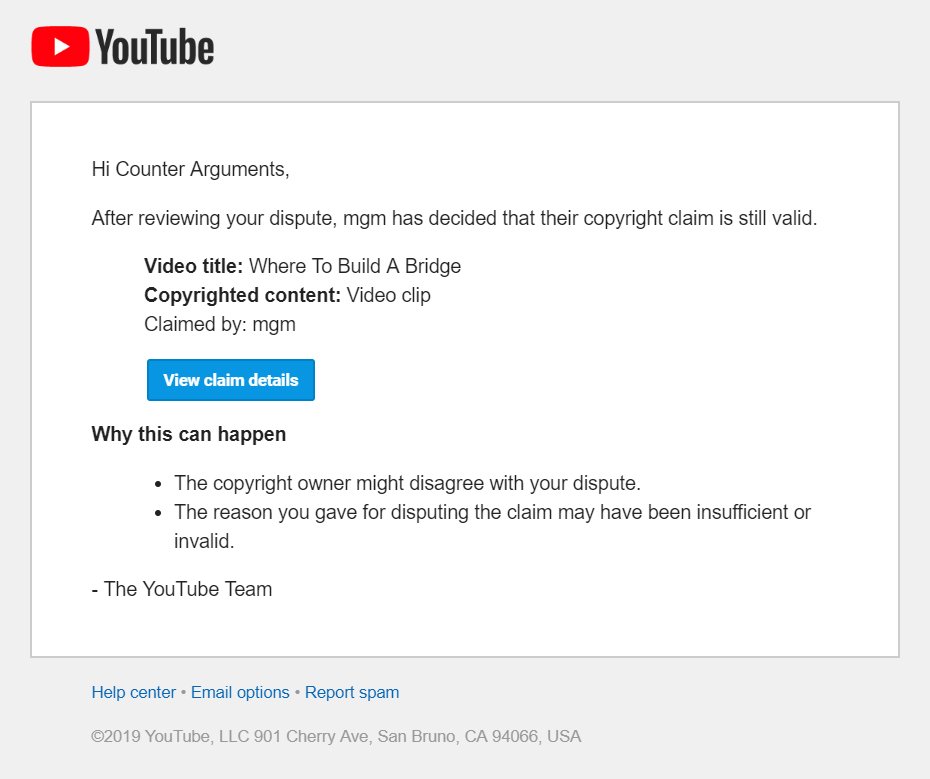The height and width of the screenshot is (779, 930).
Task: Click the "Video clip" value text
Action: pyautogui.click(x=388, y=295)
